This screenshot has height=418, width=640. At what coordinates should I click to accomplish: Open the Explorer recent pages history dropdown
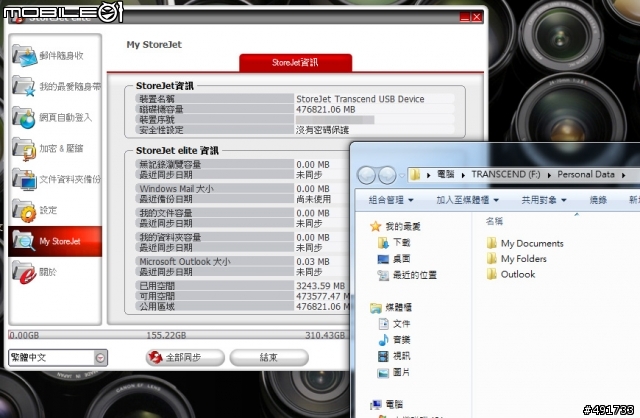402,176
